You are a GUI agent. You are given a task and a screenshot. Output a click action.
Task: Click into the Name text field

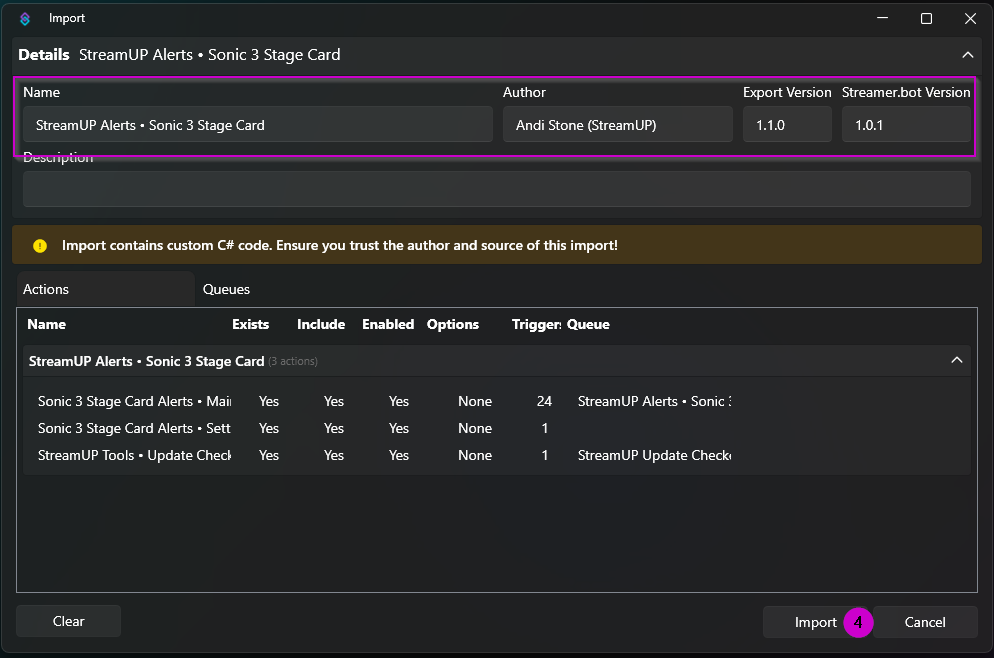(257, 125)
